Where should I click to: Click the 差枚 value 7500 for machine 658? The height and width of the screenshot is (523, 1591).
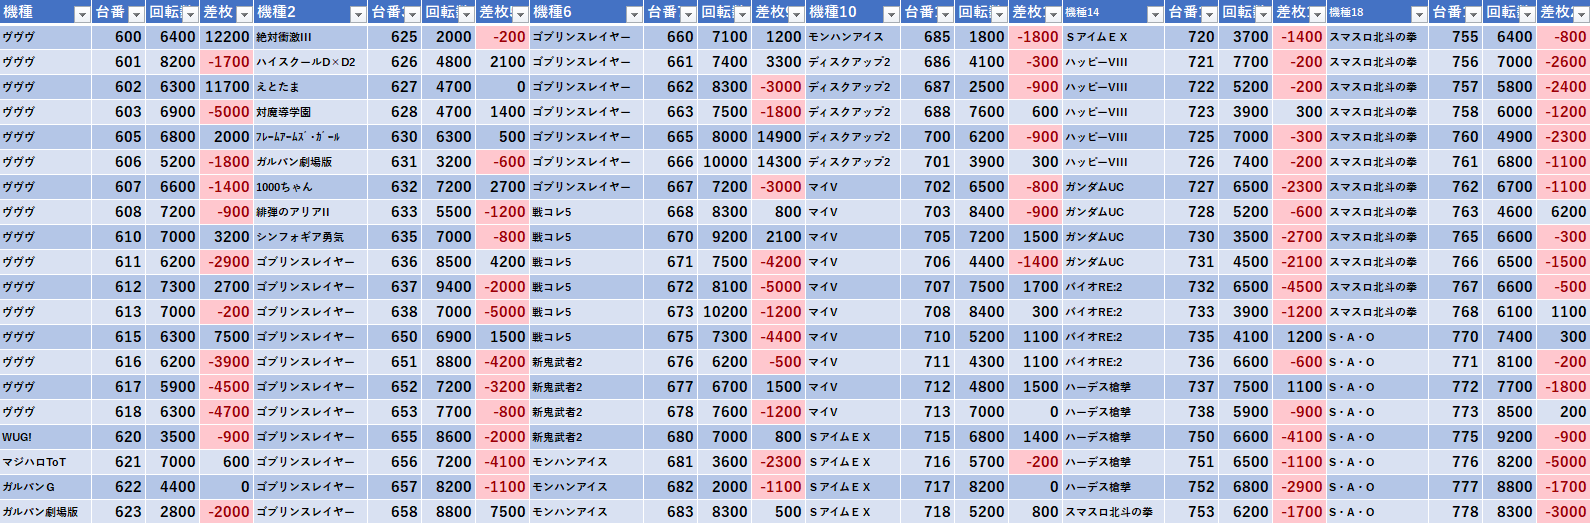coord(502,512)
